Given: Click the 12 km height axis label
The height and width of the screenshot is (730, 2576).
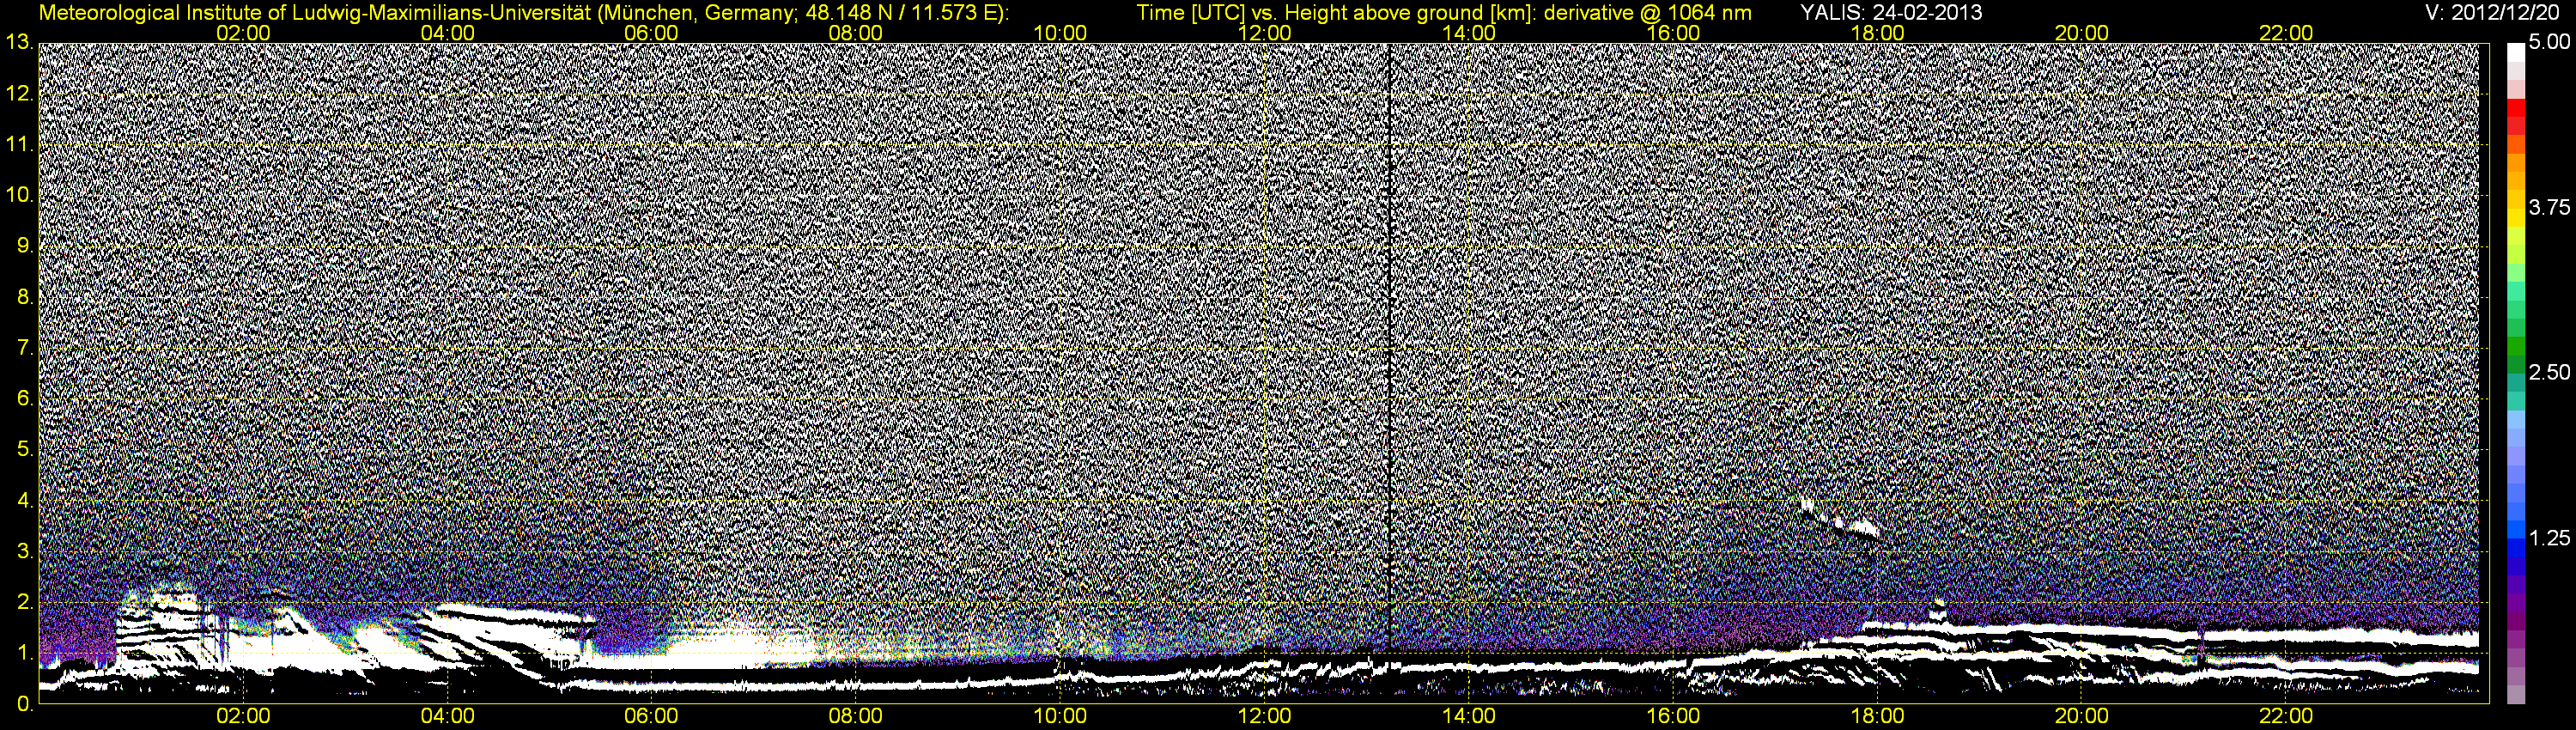Looking at the screenshot, I should point(18,94).
